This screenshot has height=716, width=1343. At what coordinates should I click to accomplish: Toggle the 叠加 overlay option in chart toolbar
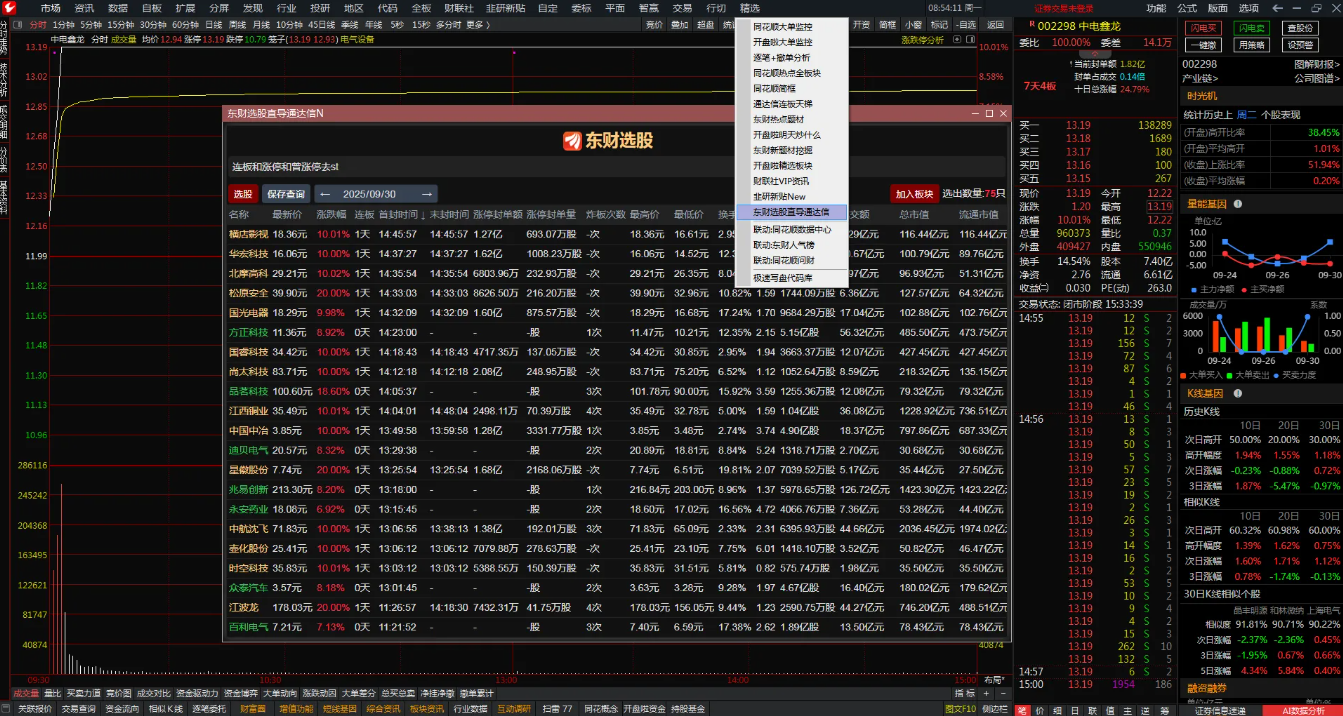[680, 25]
